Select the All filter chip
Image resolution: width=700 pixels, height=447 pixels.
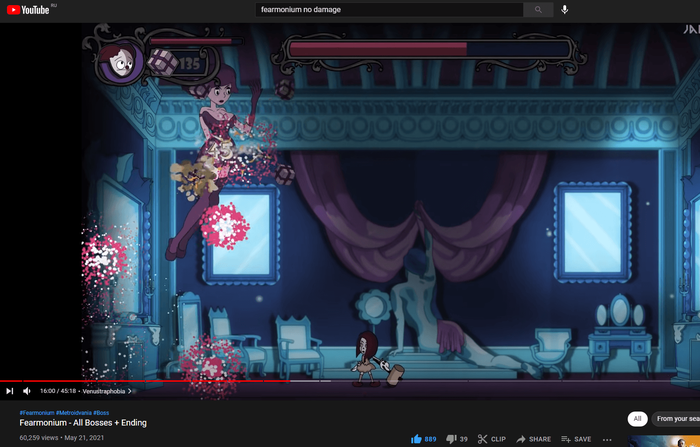click(636, 419)
